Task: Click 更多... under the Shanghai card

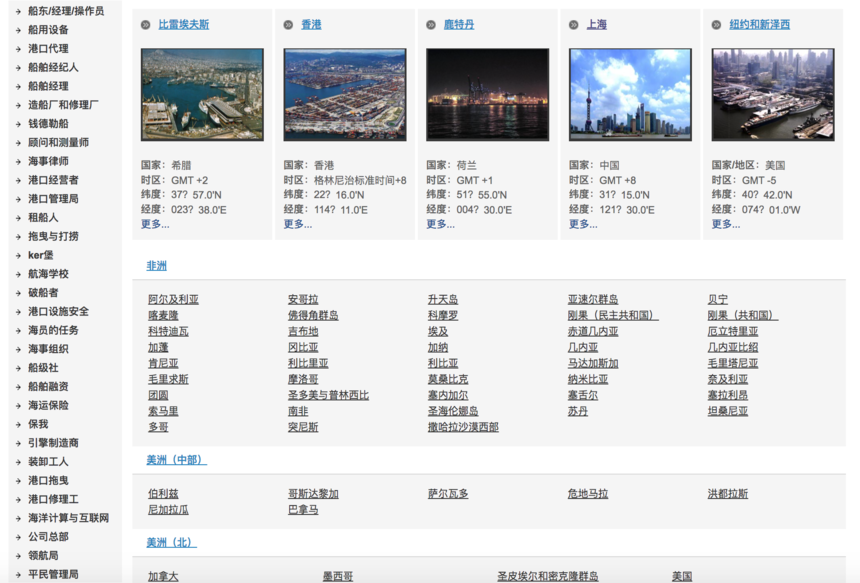Action: click(x=583, y=224)
